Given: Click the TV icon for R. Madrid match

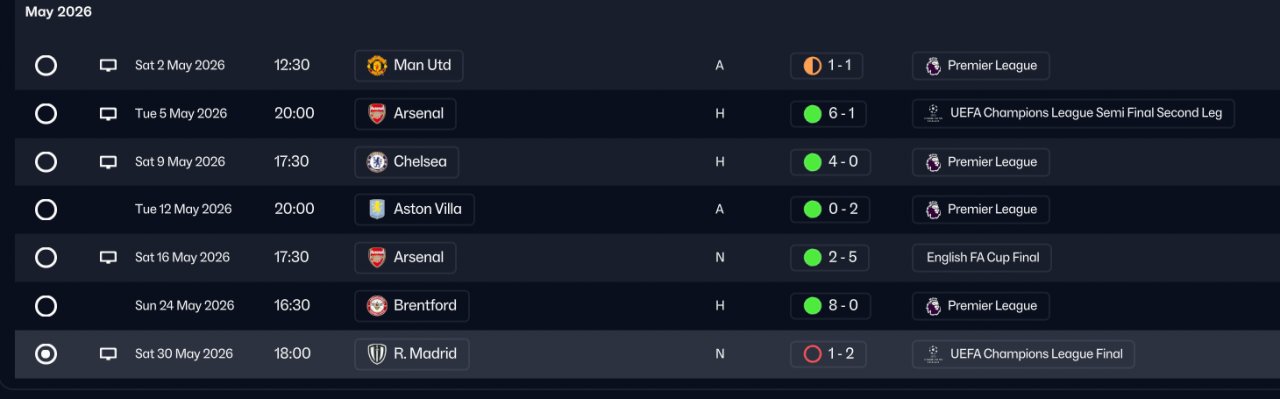Looking at the screenshot, I should (108, 354).
